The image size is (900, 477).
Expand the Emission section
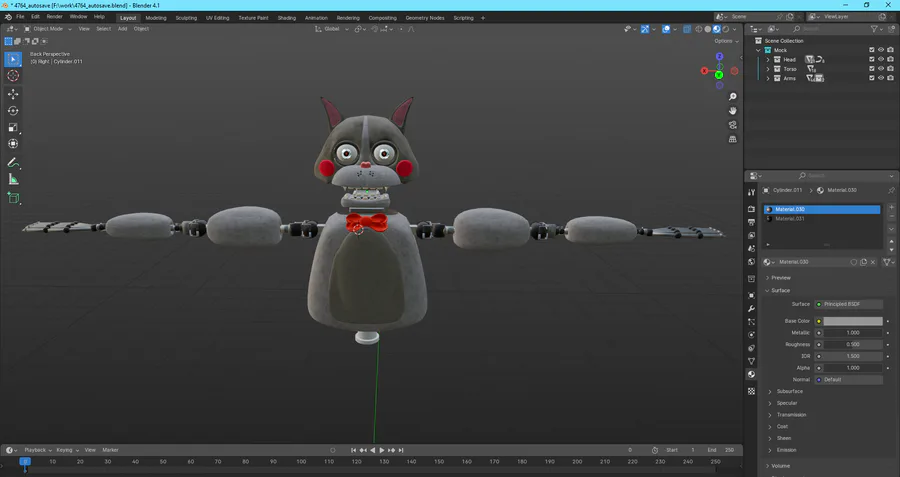click(786, 450)
